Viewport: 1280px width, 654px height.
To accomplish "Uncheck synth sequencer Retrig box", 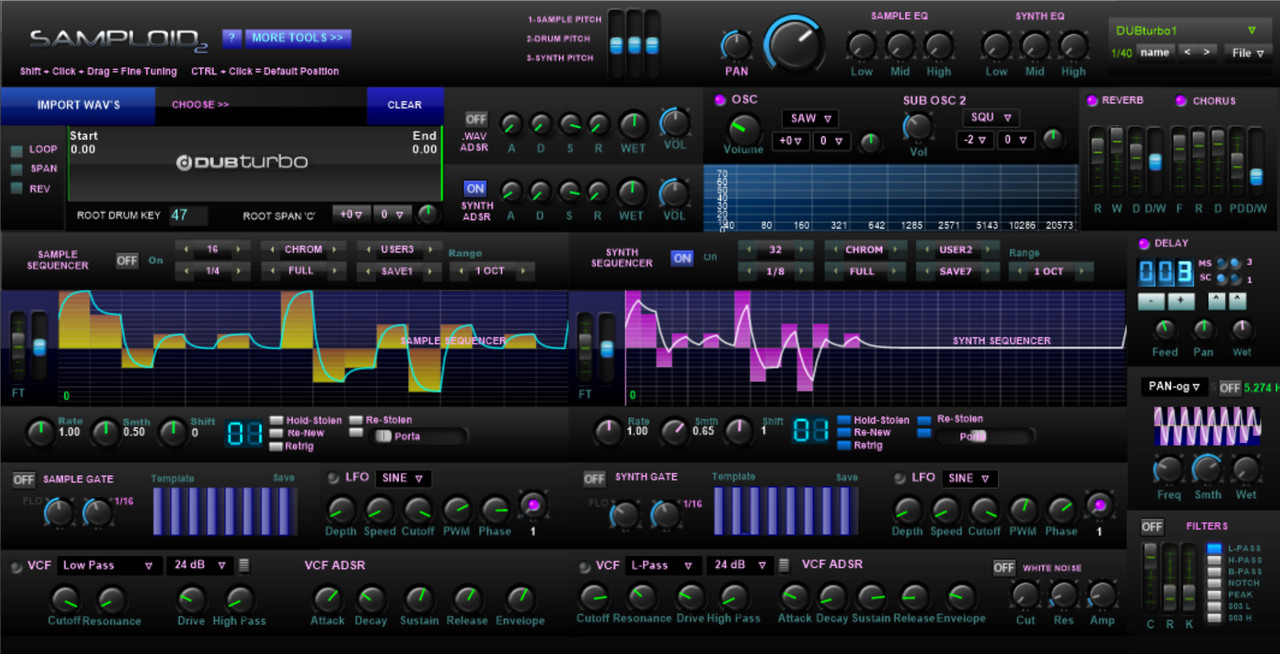I will [x=844, y=445].
